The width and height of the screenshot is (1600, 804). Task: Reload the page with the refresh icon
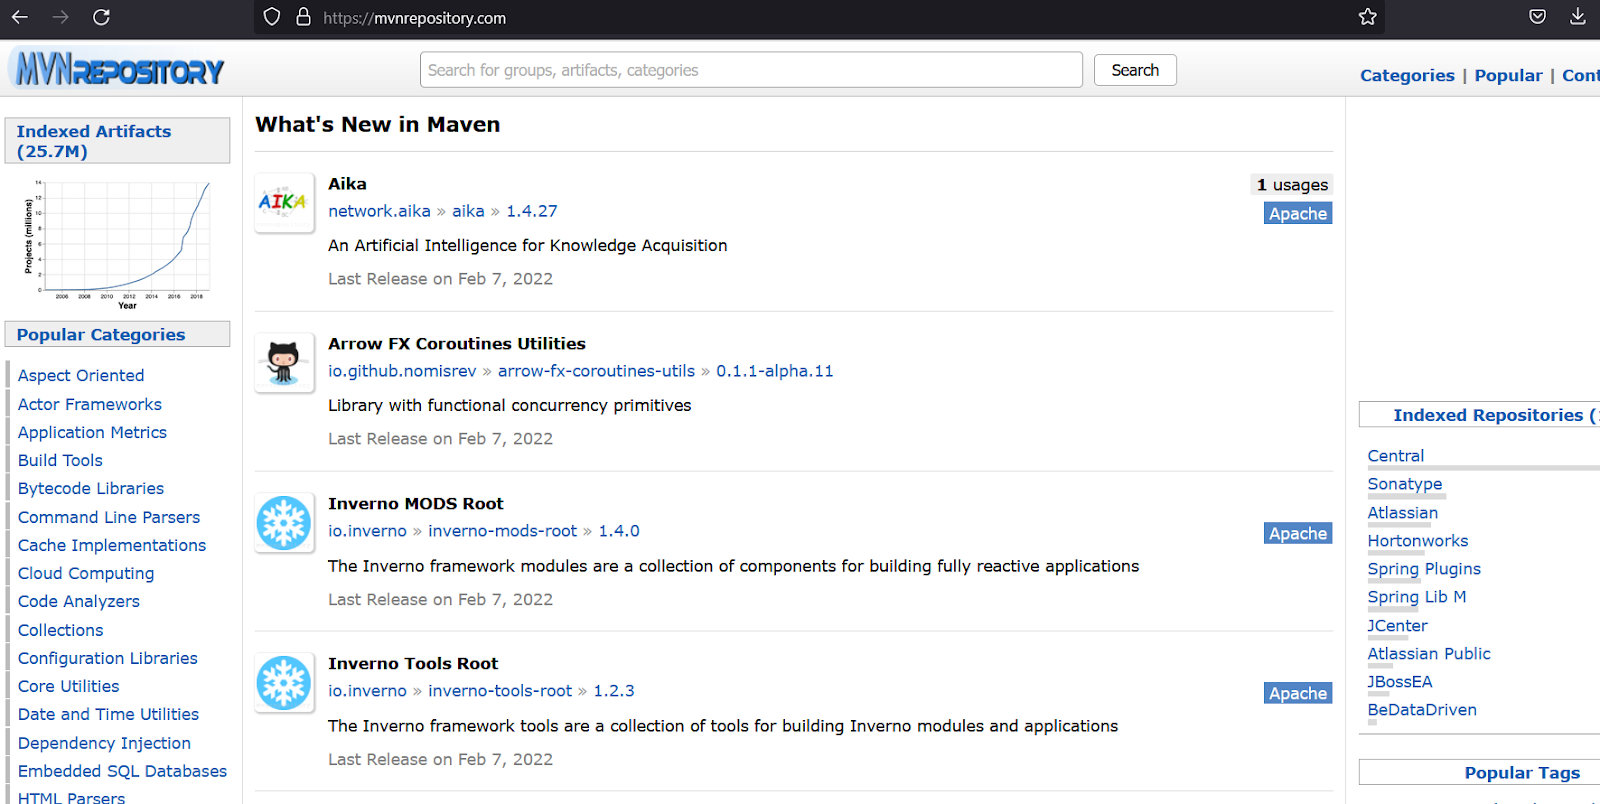(x=101, y=17)
